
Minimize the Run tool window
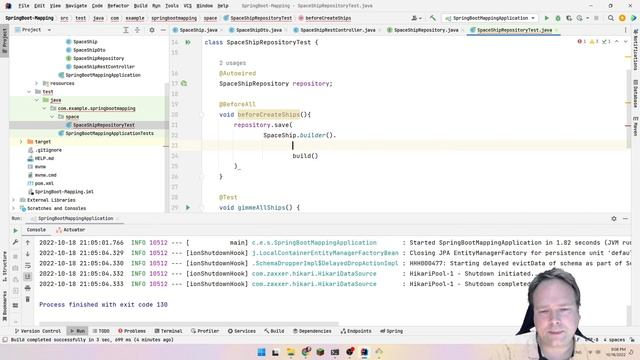pos(625,219)
